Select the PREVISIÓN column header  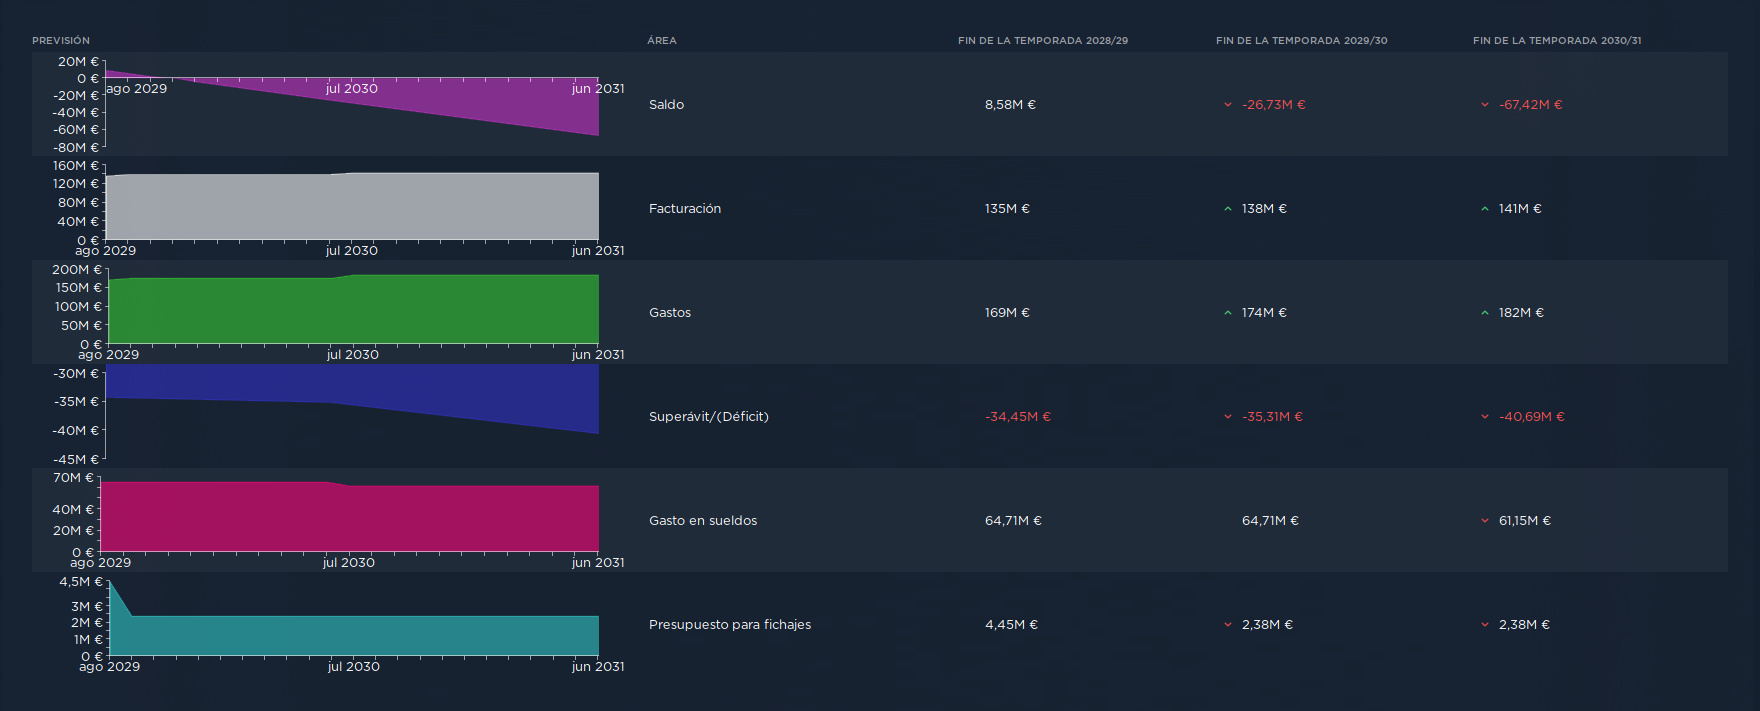[61, 41]
